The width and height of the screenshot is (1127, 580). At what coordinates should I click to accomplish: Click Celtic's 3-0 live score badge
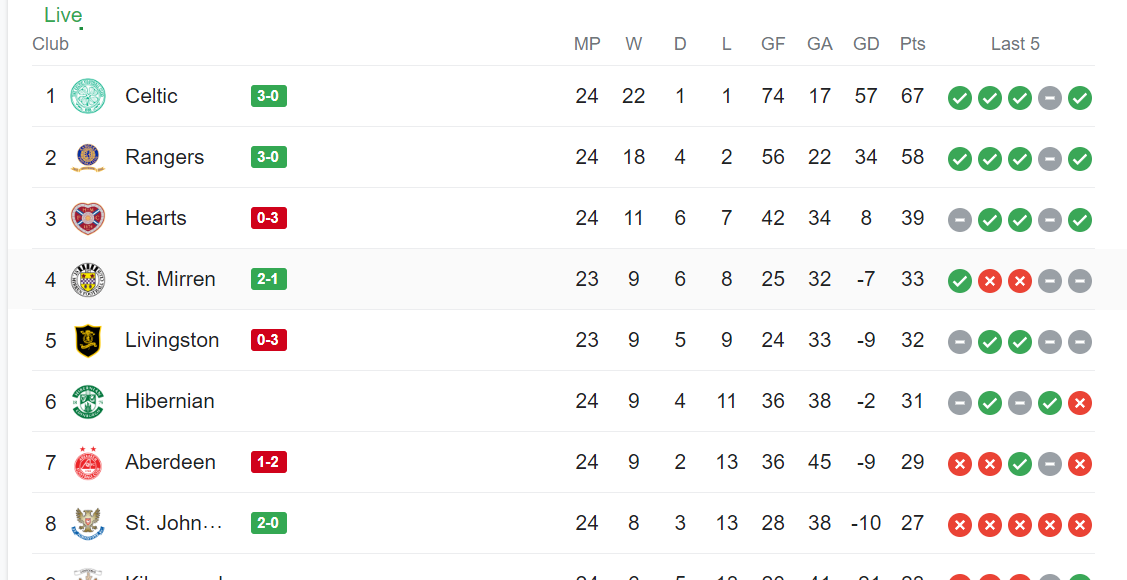[269, 96]
